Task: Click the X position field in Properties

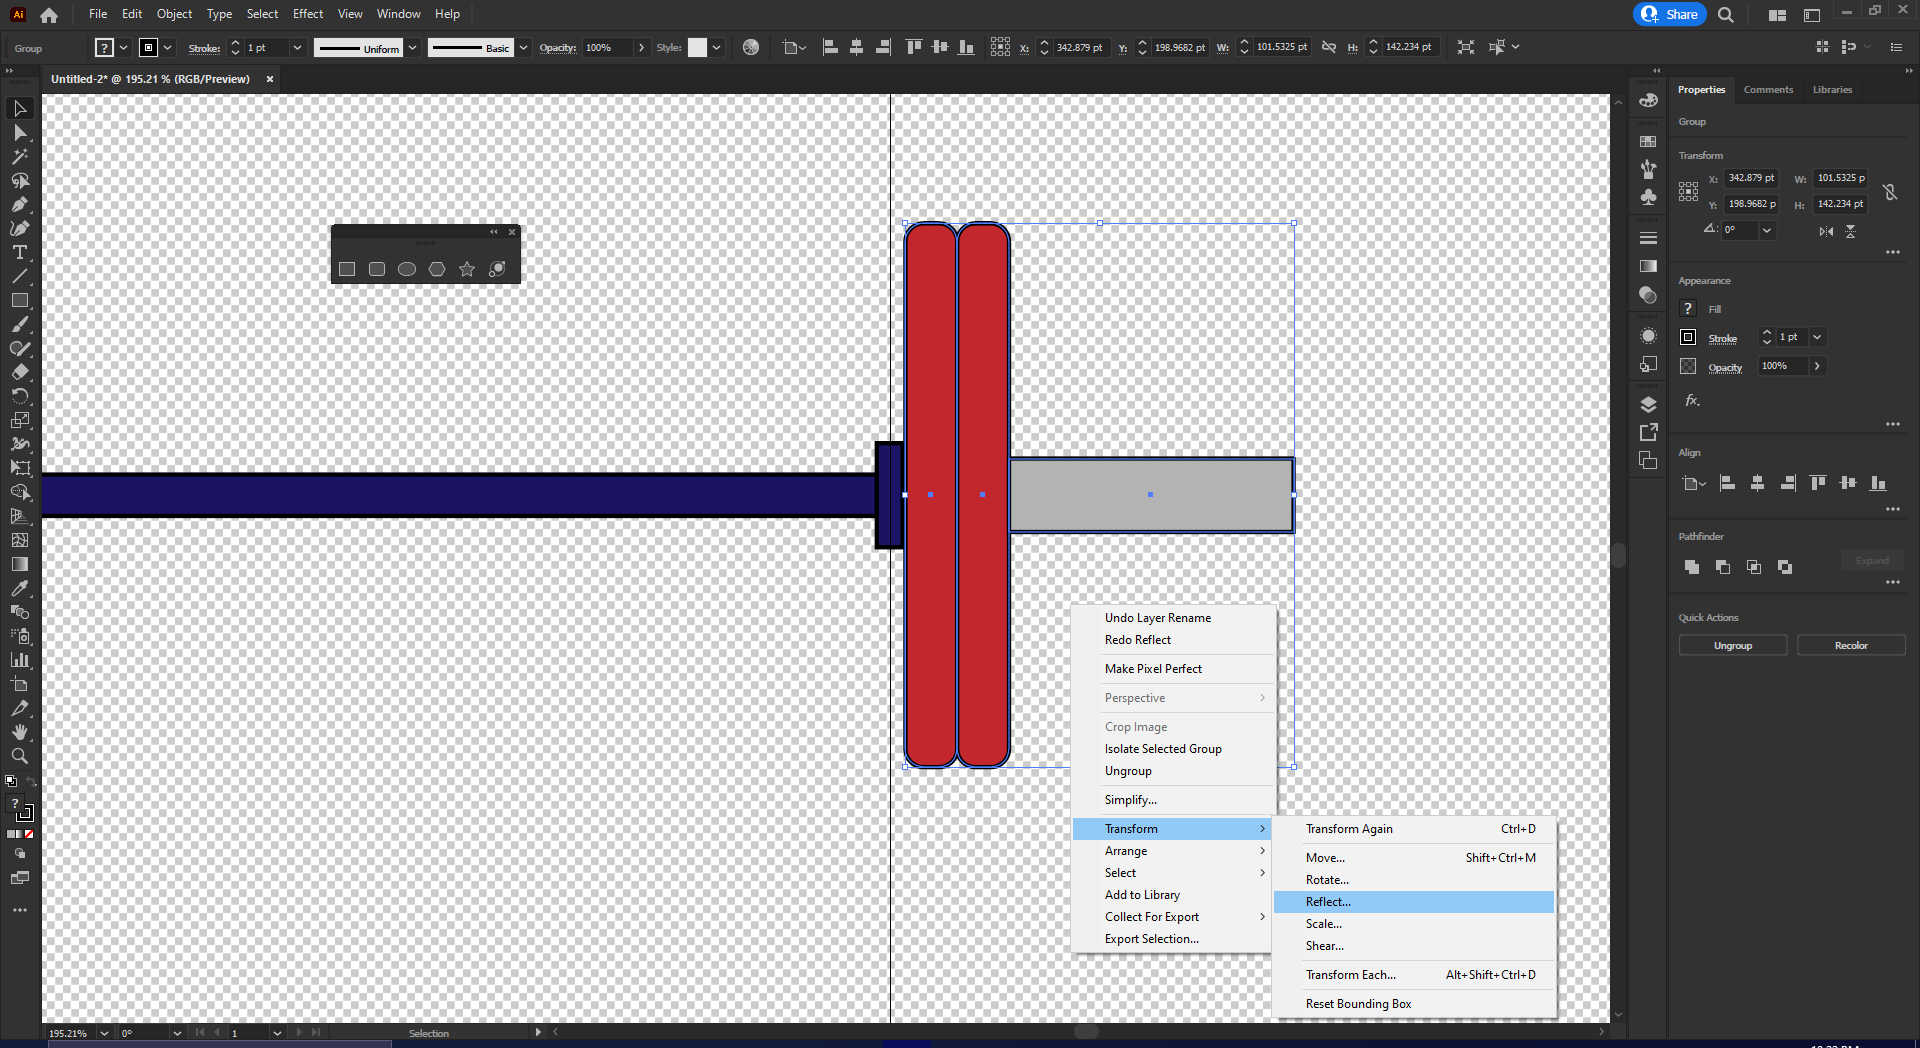Action: pos(1751,178)
